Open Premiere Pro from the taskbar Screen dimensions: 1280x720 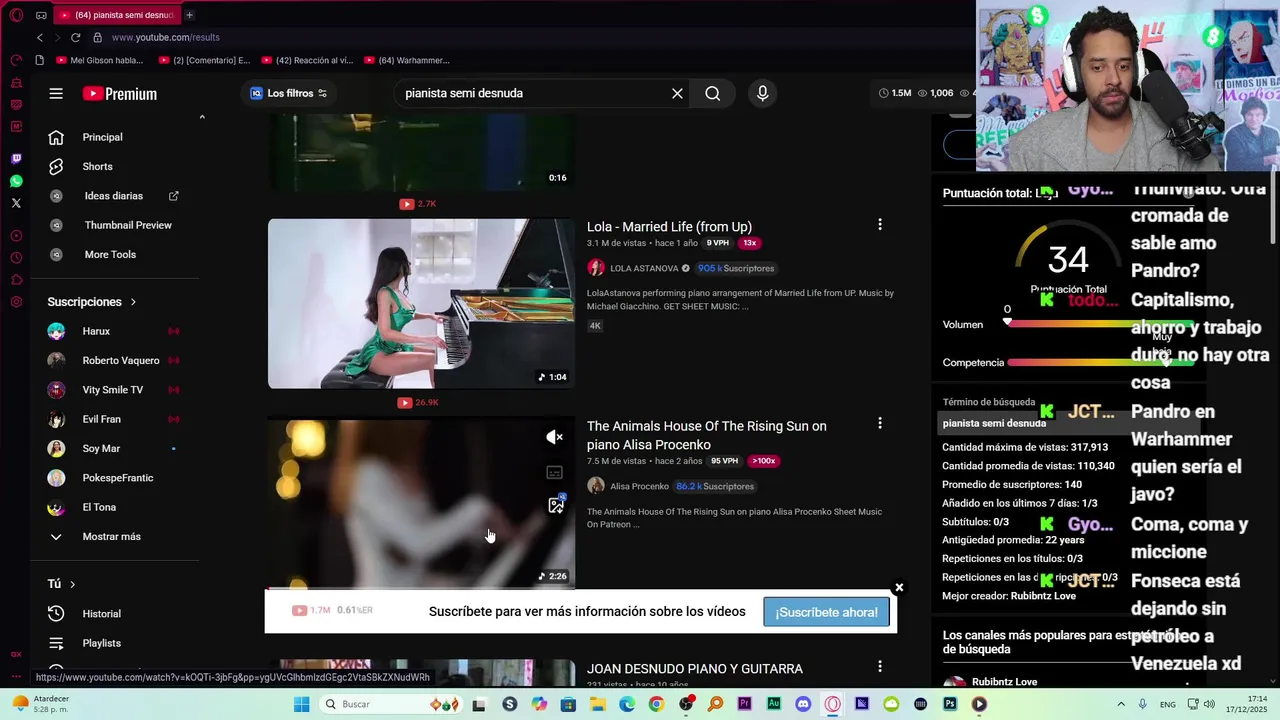coord(745,704)
